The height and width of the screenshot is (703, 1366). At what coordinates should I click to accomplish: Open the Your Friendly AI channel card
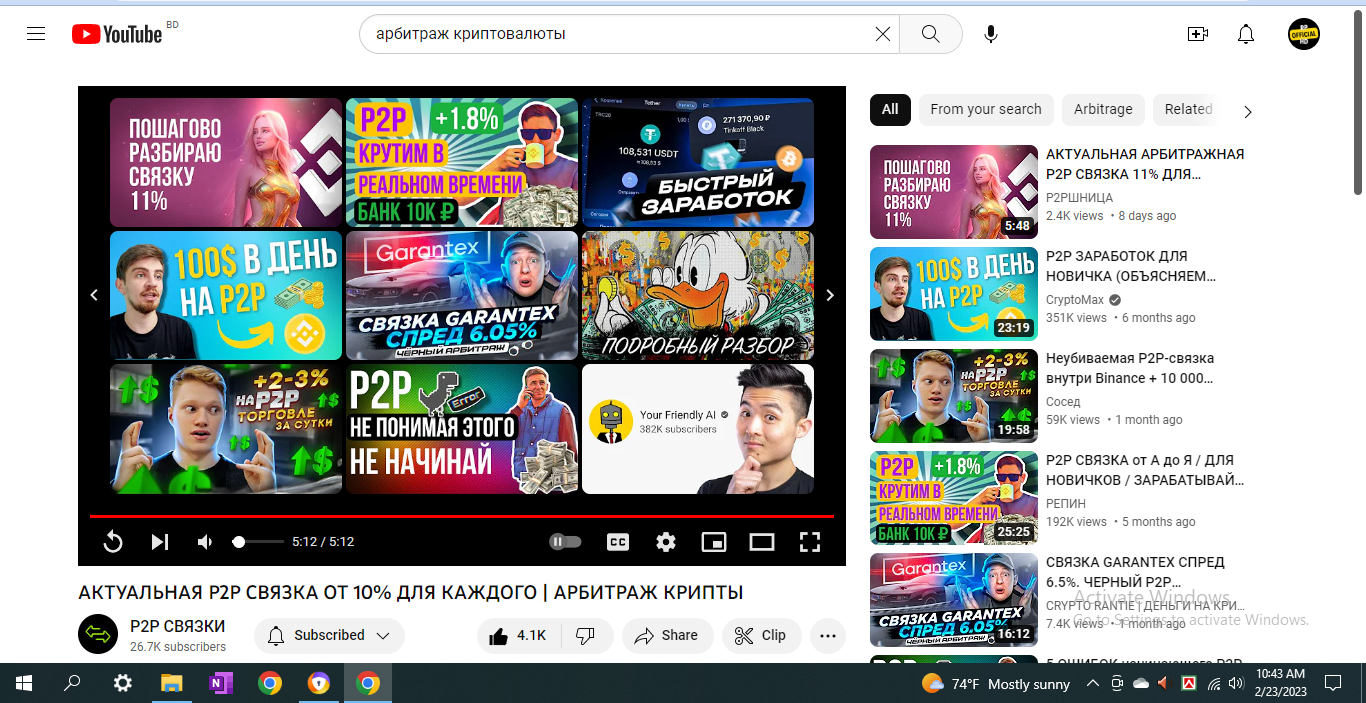pyautogui.click(x=698, y=429)
